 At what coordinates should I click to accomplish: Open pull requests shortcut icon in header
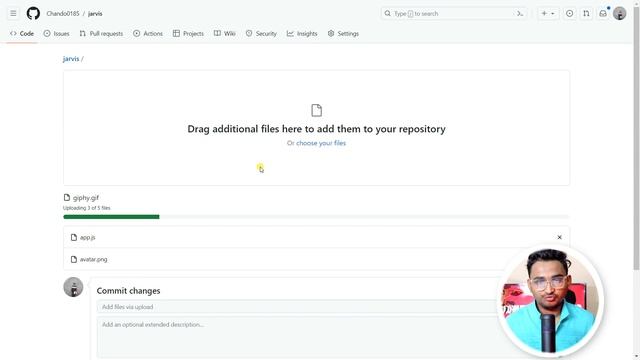[586, 13]
